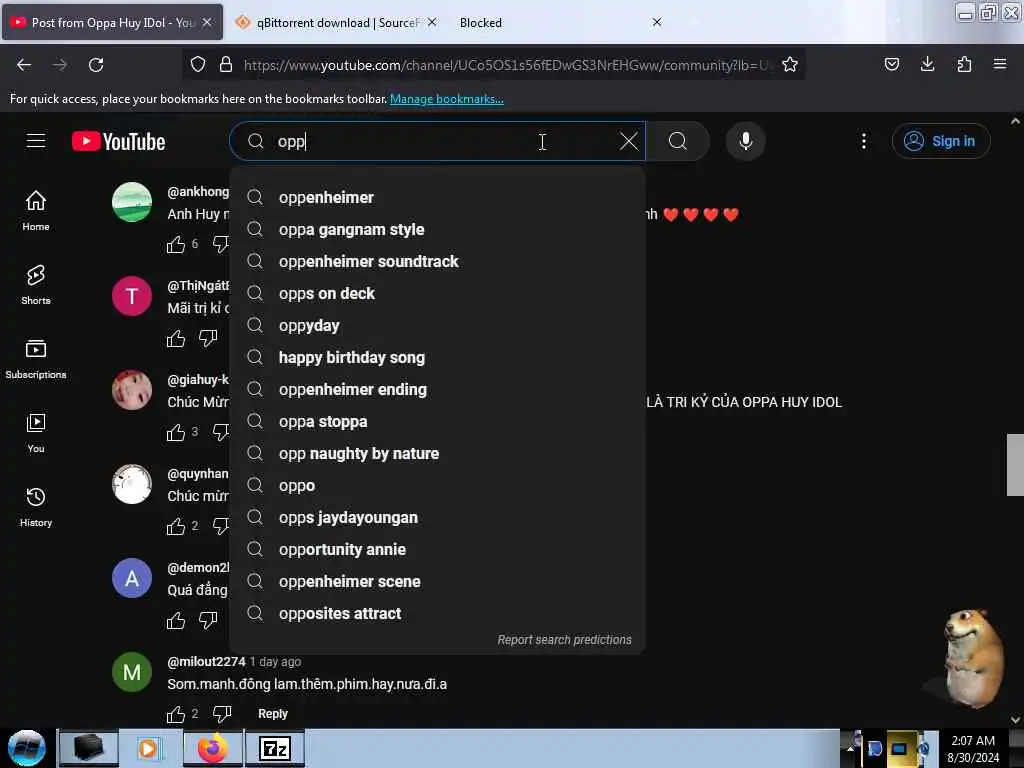Open the Windows Start orb
The width and height of the screenshot is (1024, 768).
pyautogui.click(x=27, y=748)
